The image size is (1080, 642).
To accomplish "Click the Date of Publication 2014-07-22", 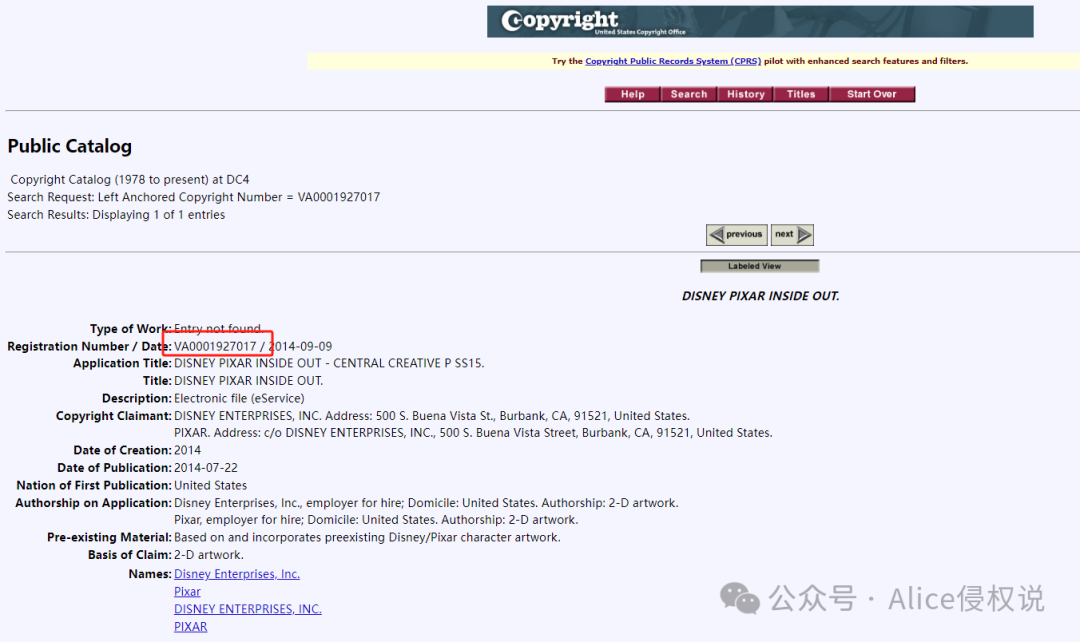I will (x=206, y=468).
